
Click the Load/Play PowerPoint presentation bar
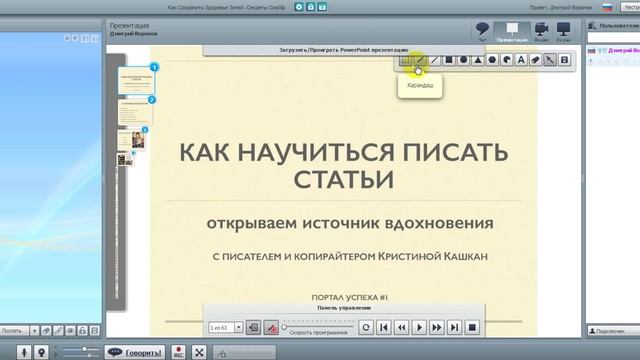click(344, 50)
